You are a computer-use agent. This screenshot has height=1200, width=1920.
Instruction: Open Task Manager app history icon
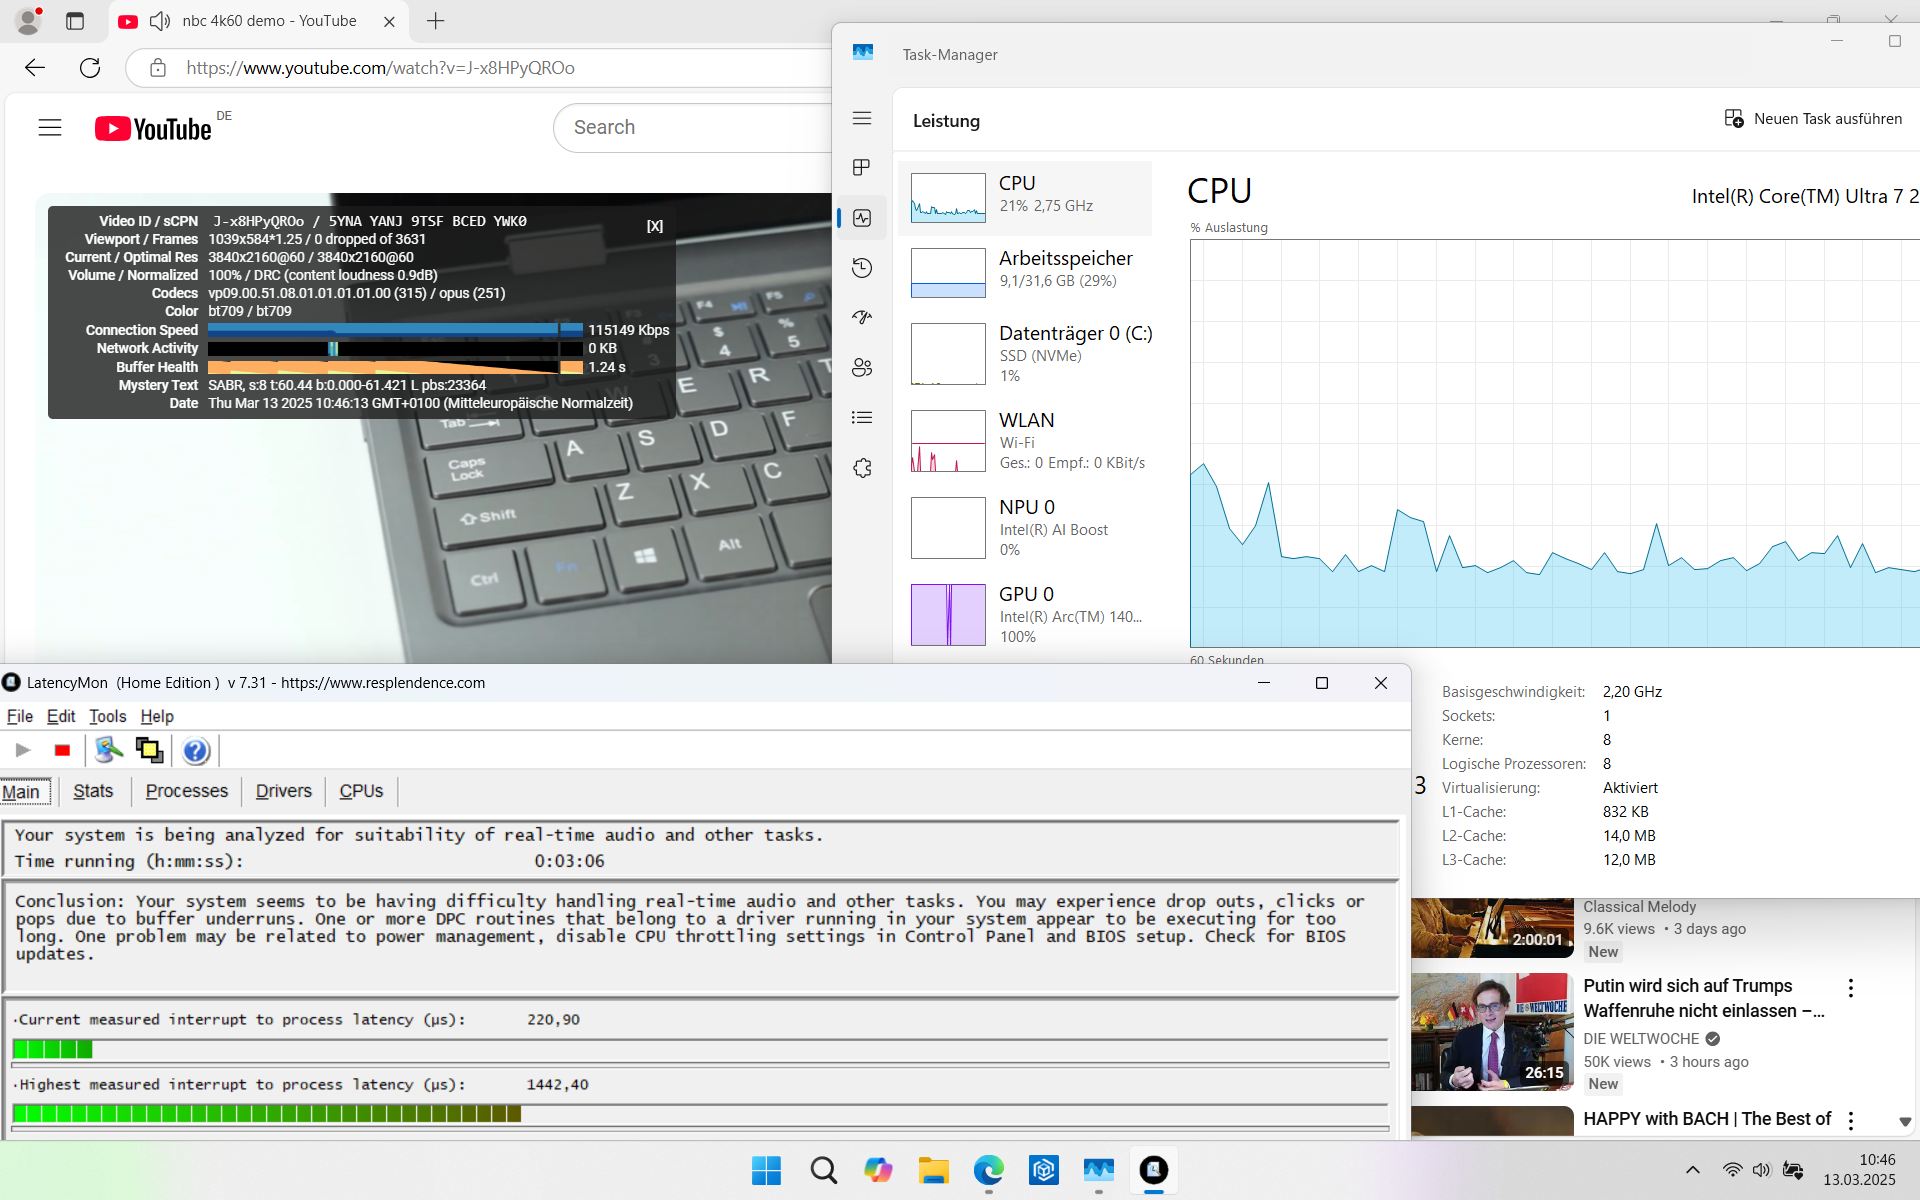[862, 268]
